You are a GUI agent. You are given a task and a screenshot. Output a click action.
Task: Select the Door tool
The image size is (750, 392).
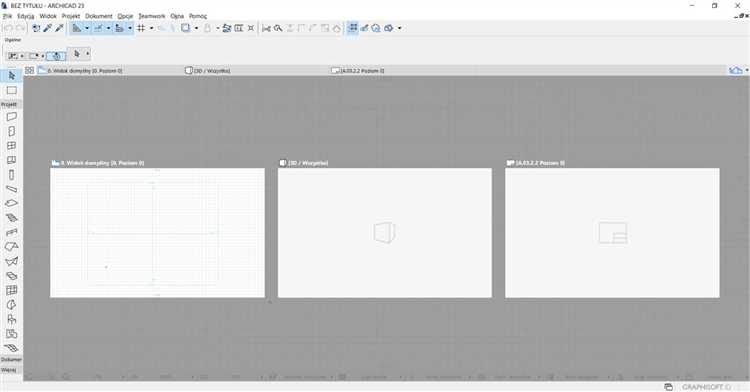(x=11, y=131)
